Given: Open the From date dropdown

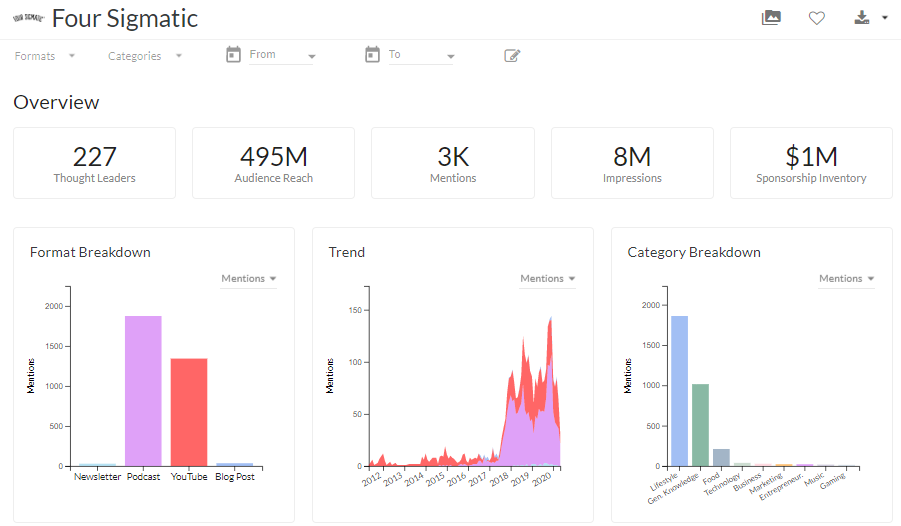Looking at the screenshot, I should 282,55.
